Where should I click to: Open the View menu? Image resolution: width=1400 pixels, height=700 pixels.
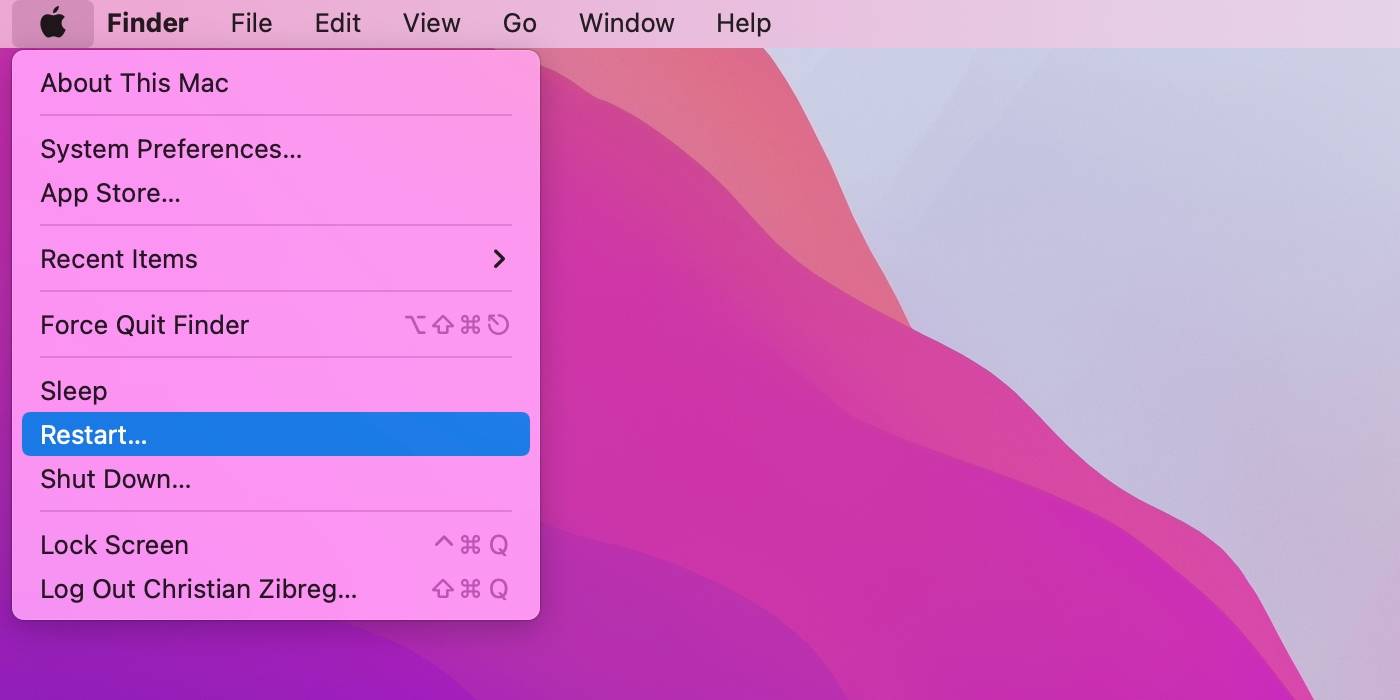pyautogui.click(x=431, y=23)
